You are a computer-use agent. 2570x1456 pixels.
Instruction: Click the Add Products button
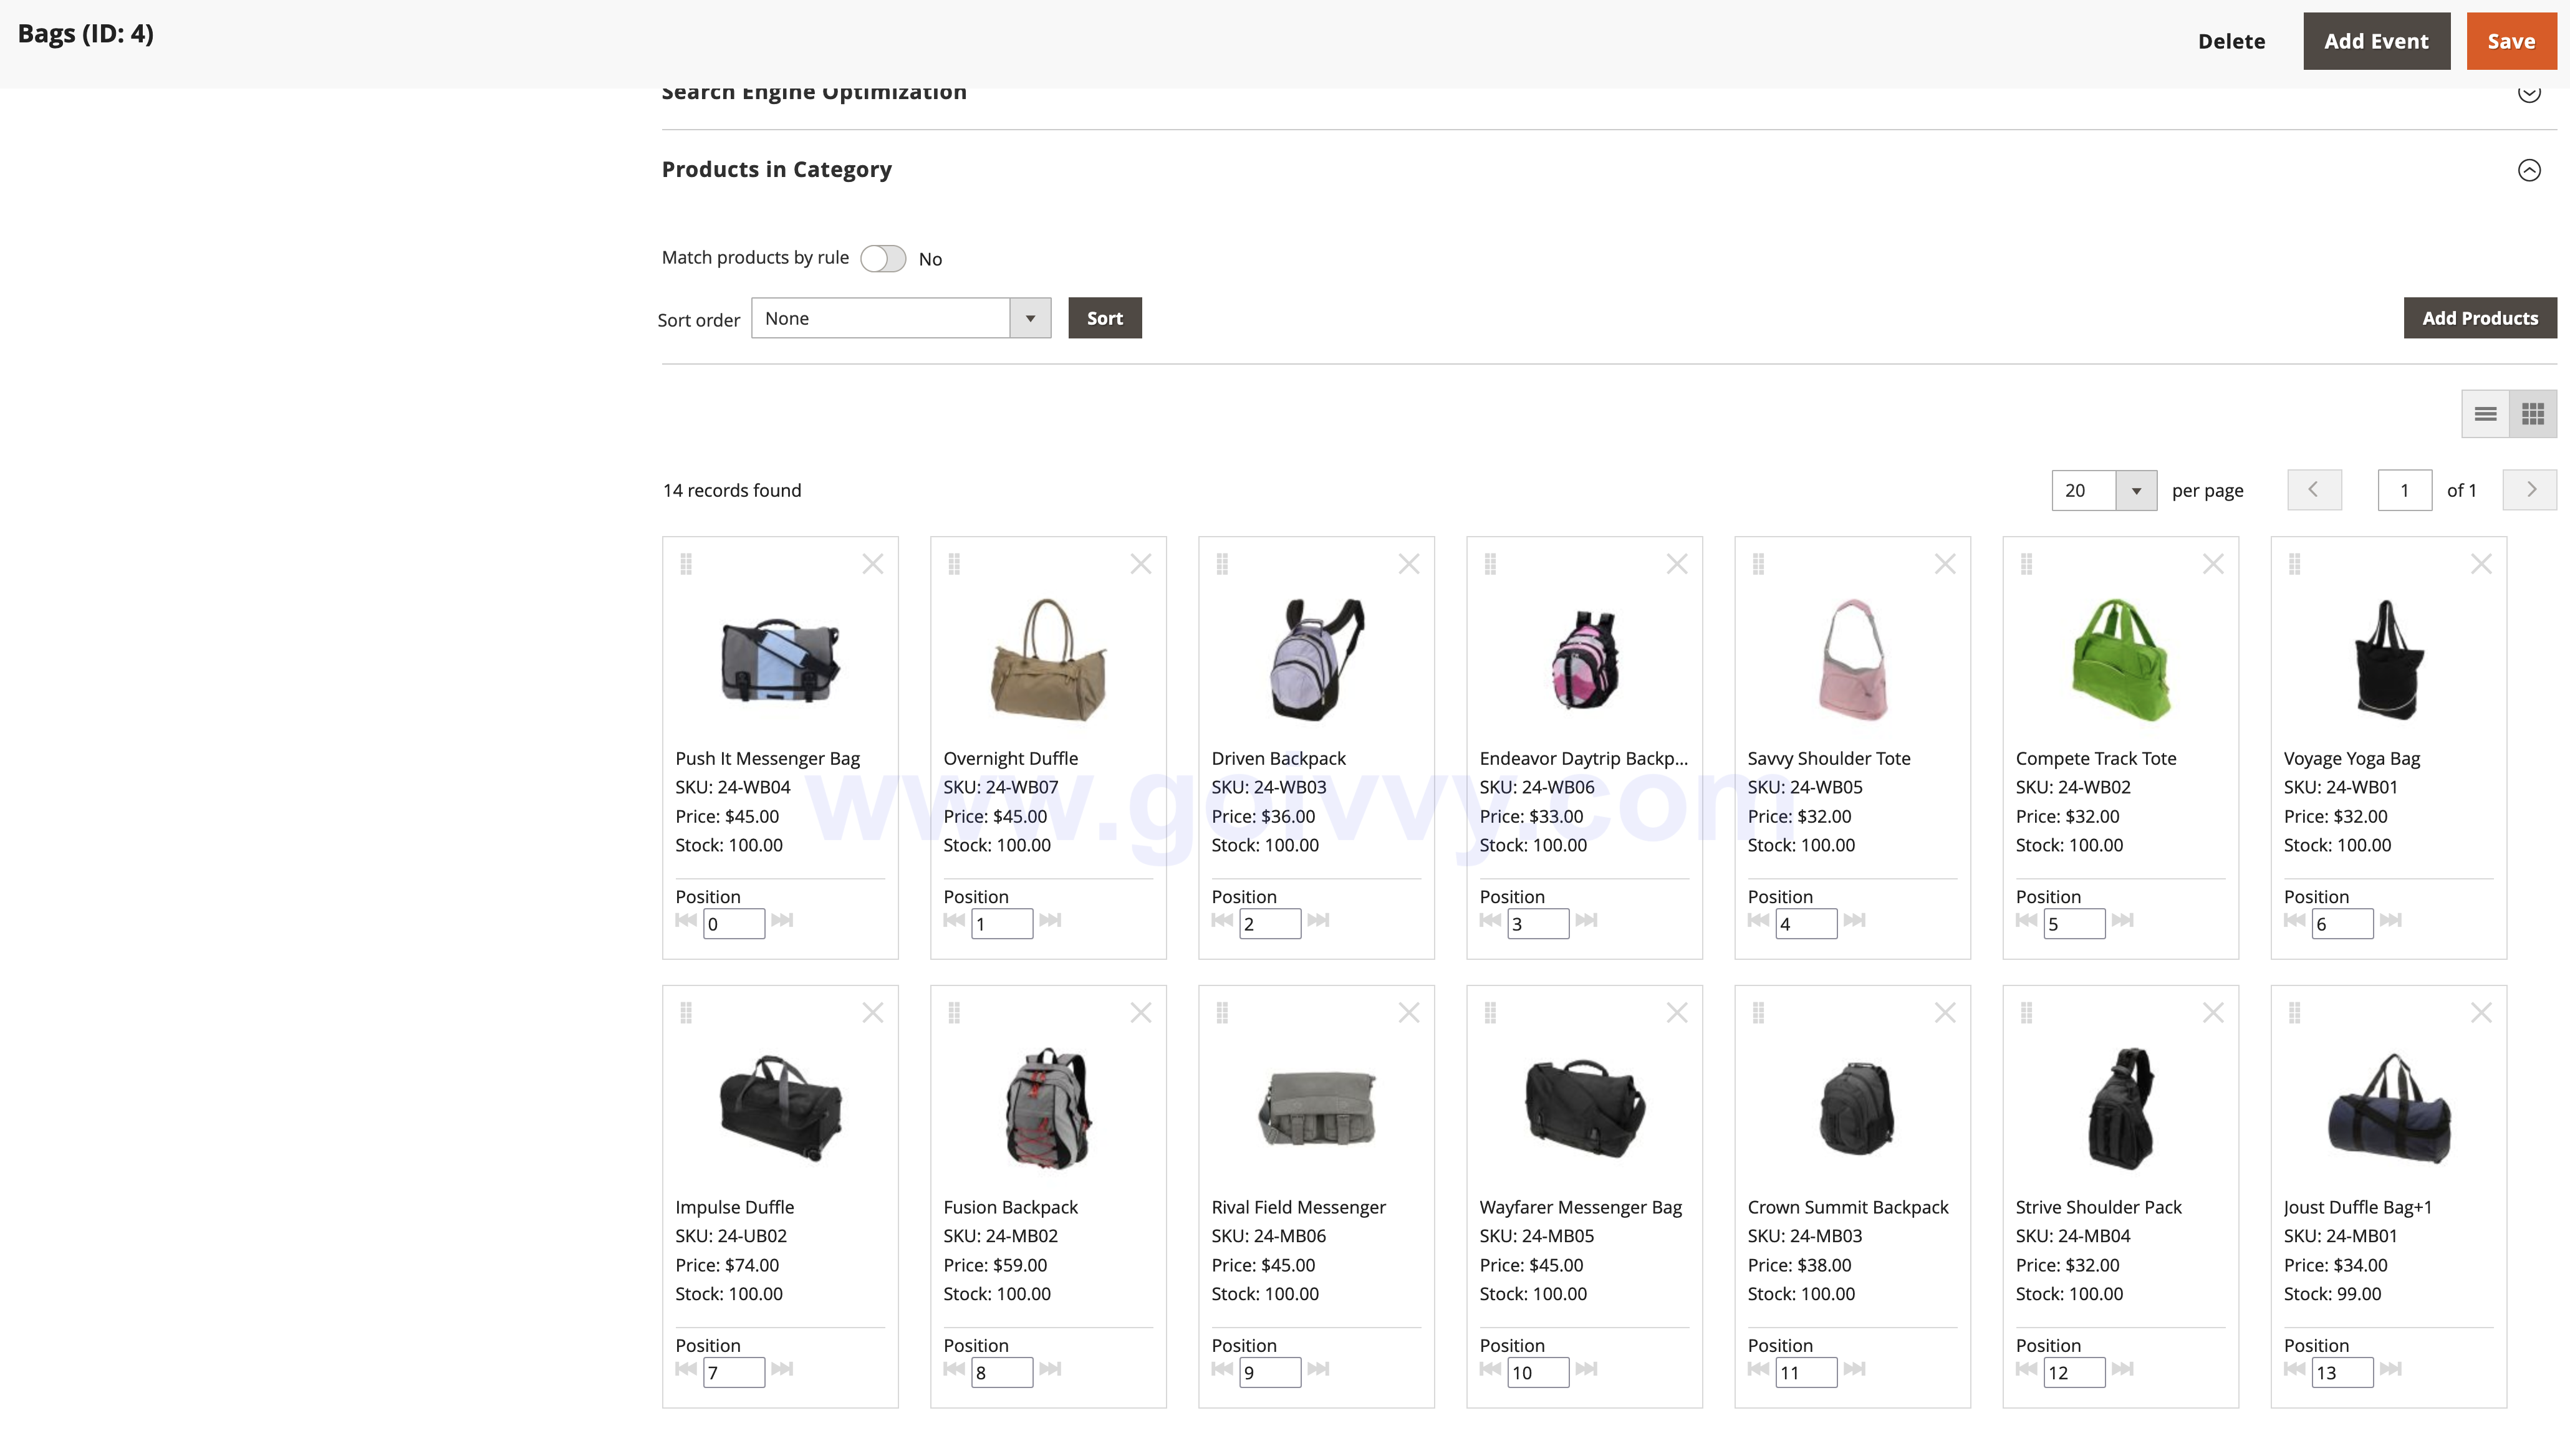point(2480,317)
